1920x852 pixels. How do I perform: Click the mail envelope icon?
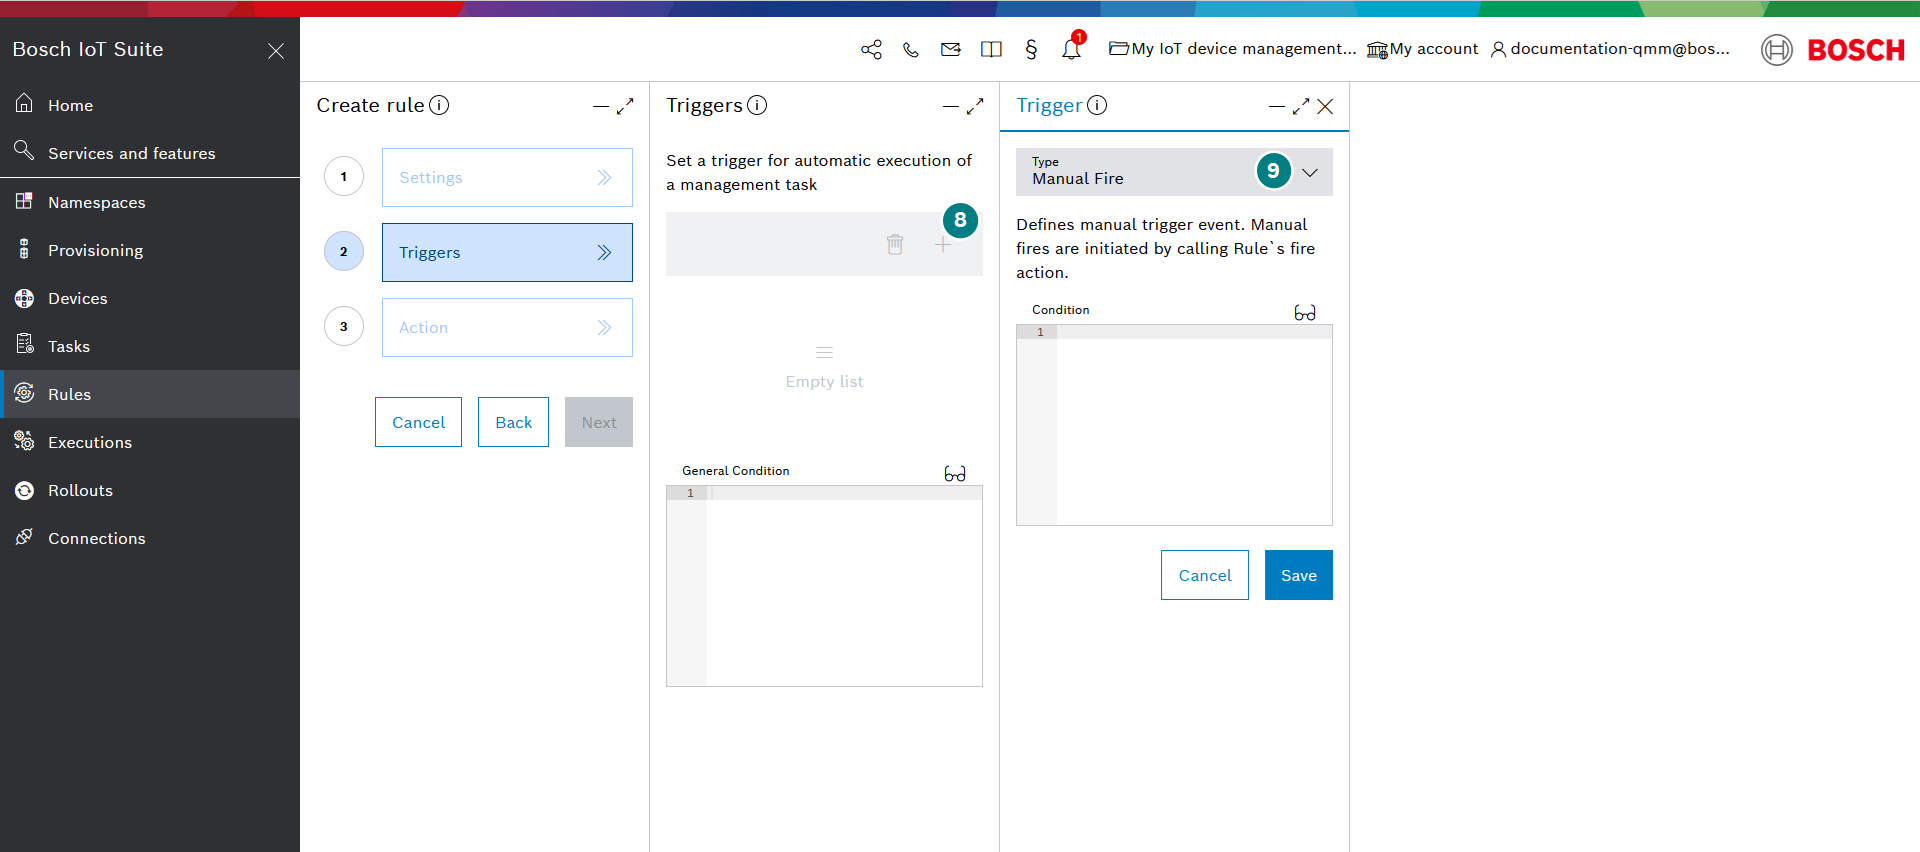tap(951, 49)
